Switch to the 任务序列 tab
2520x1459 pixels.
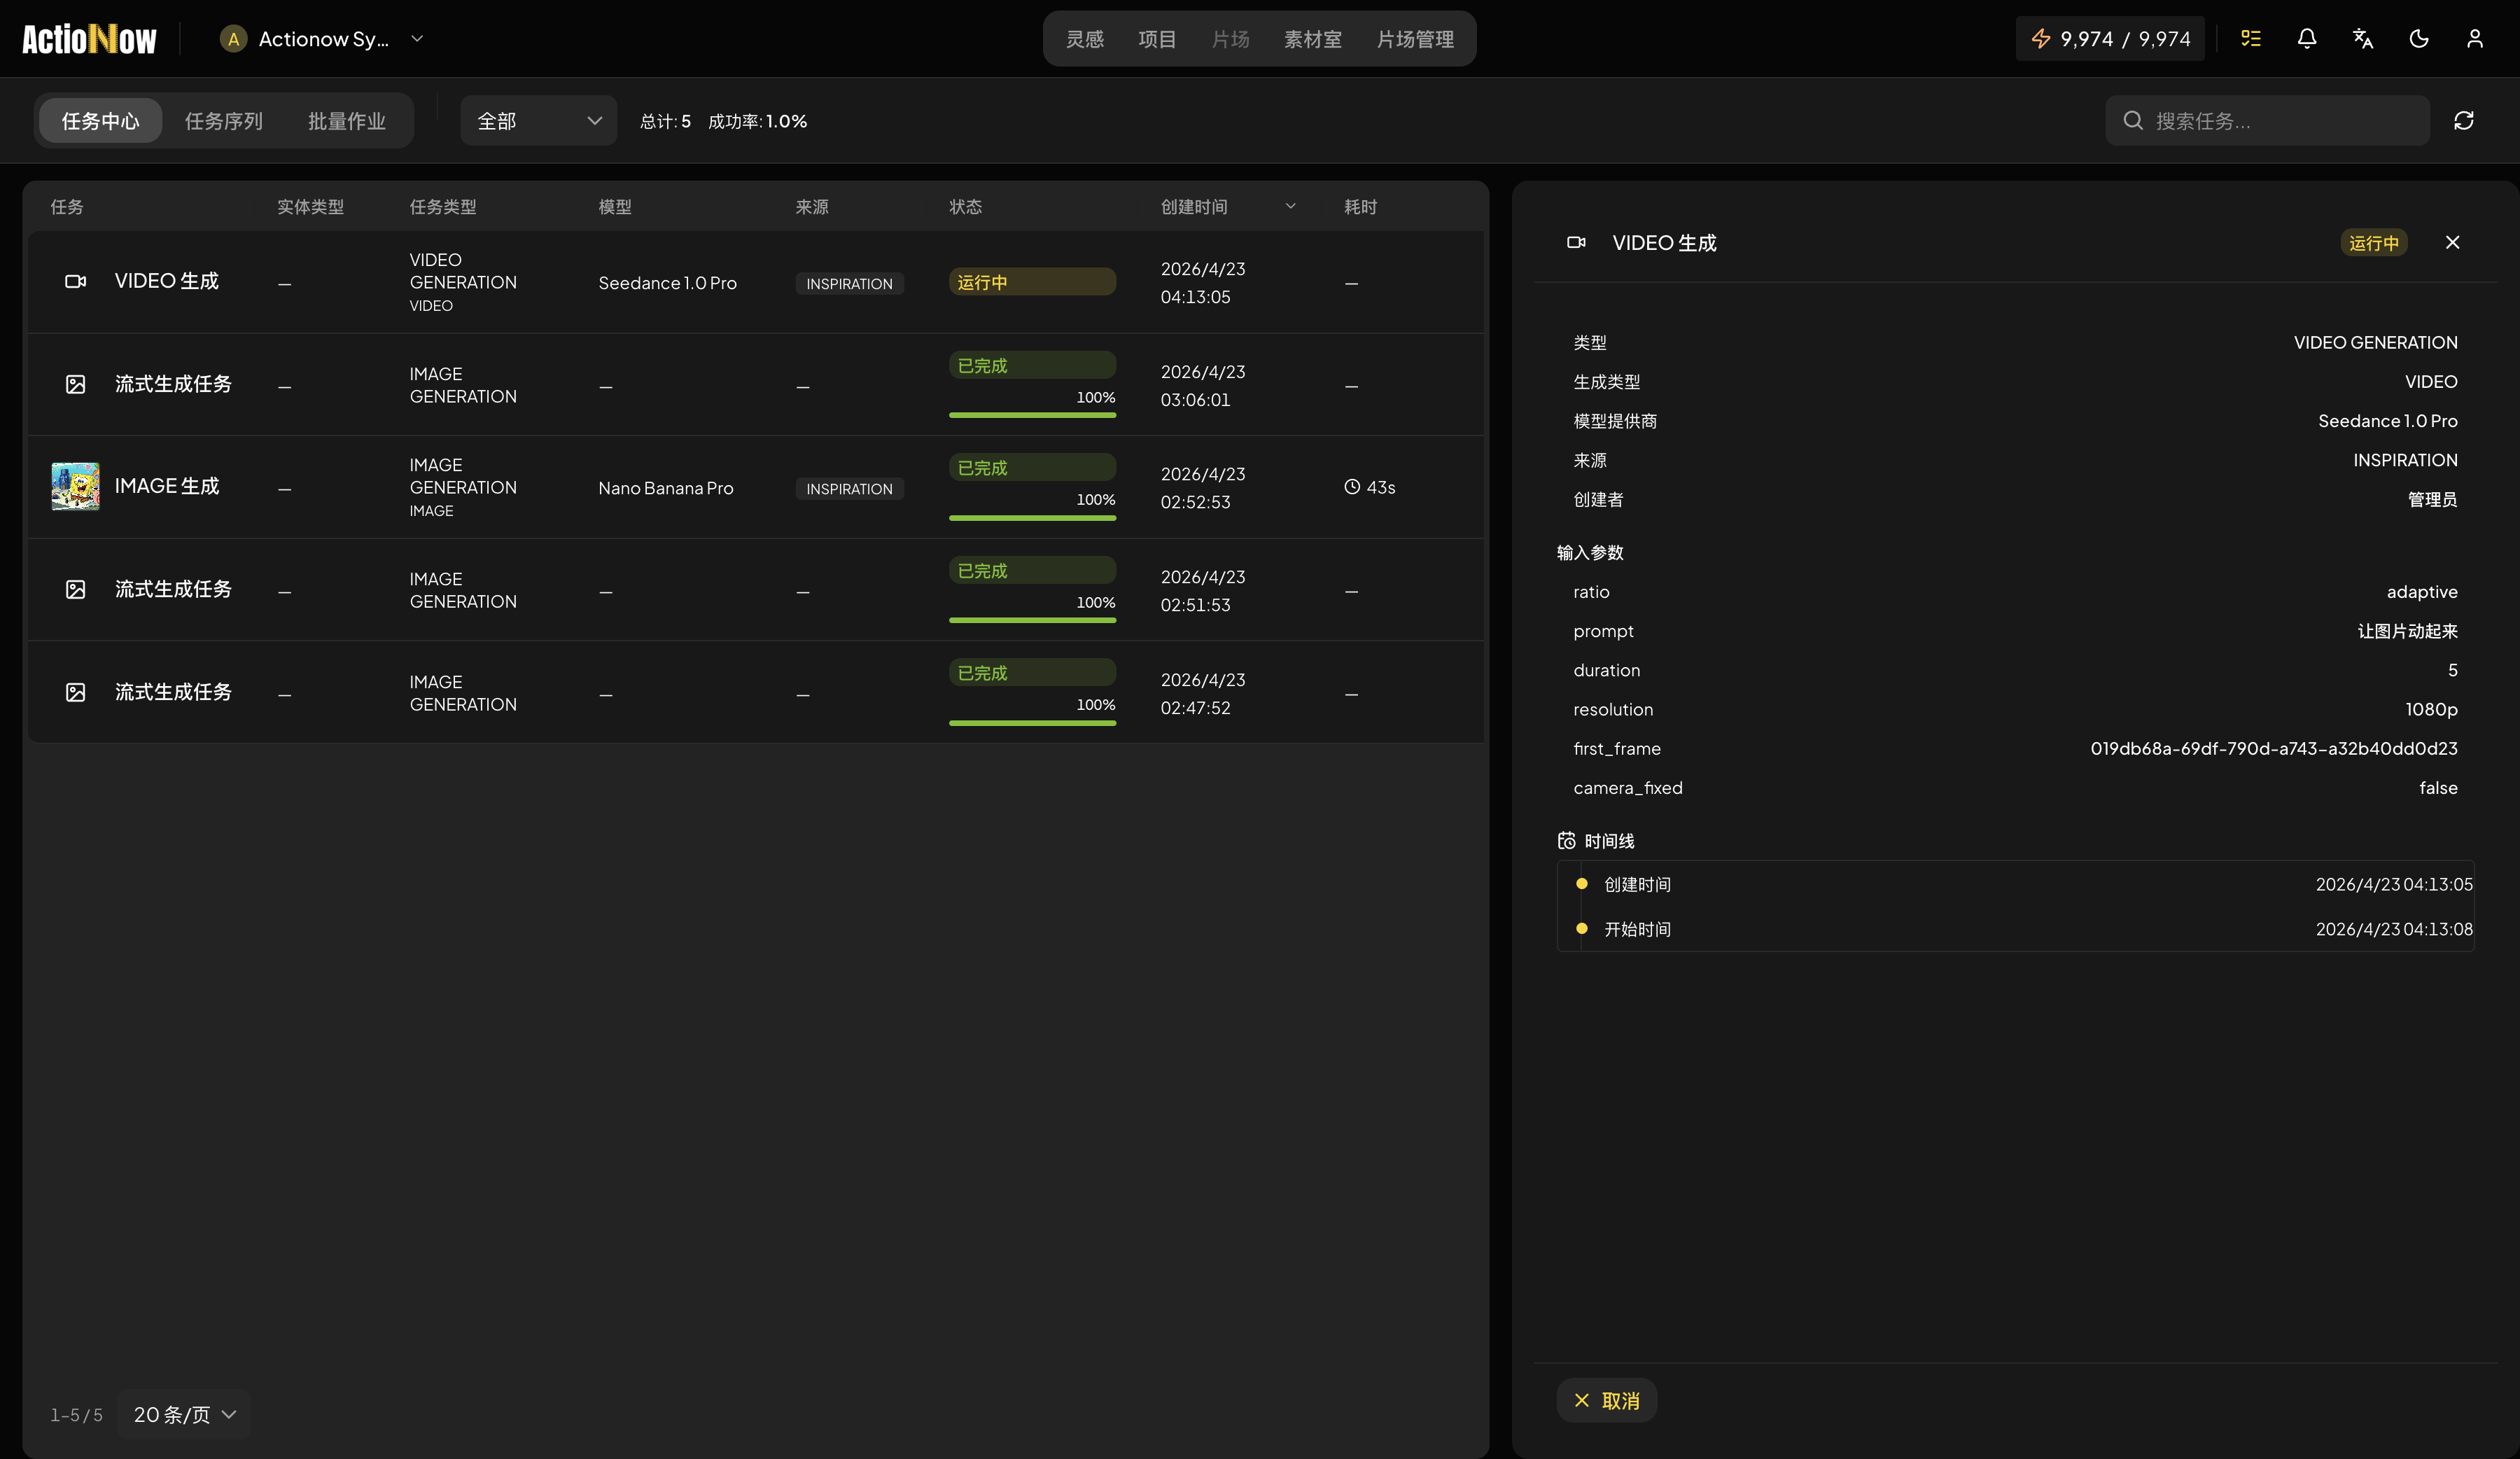tap(223, 120)
